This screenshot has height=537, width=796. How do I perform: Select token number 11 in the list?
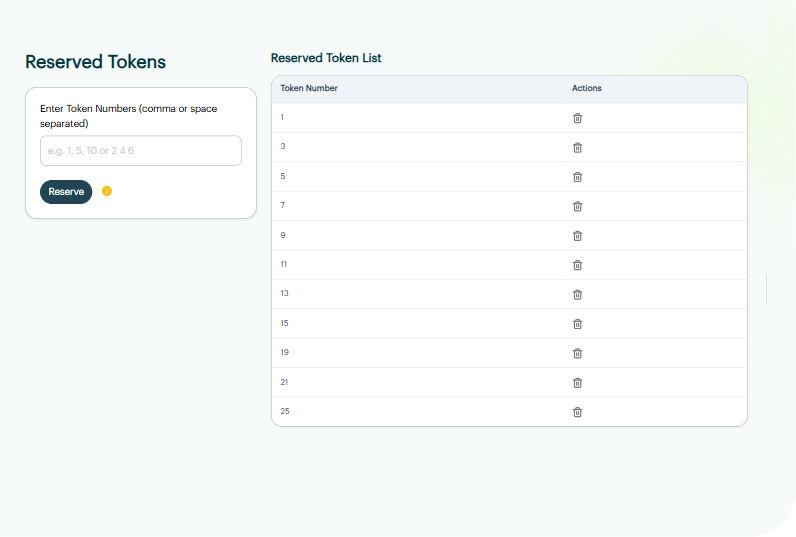click(284, 265)
